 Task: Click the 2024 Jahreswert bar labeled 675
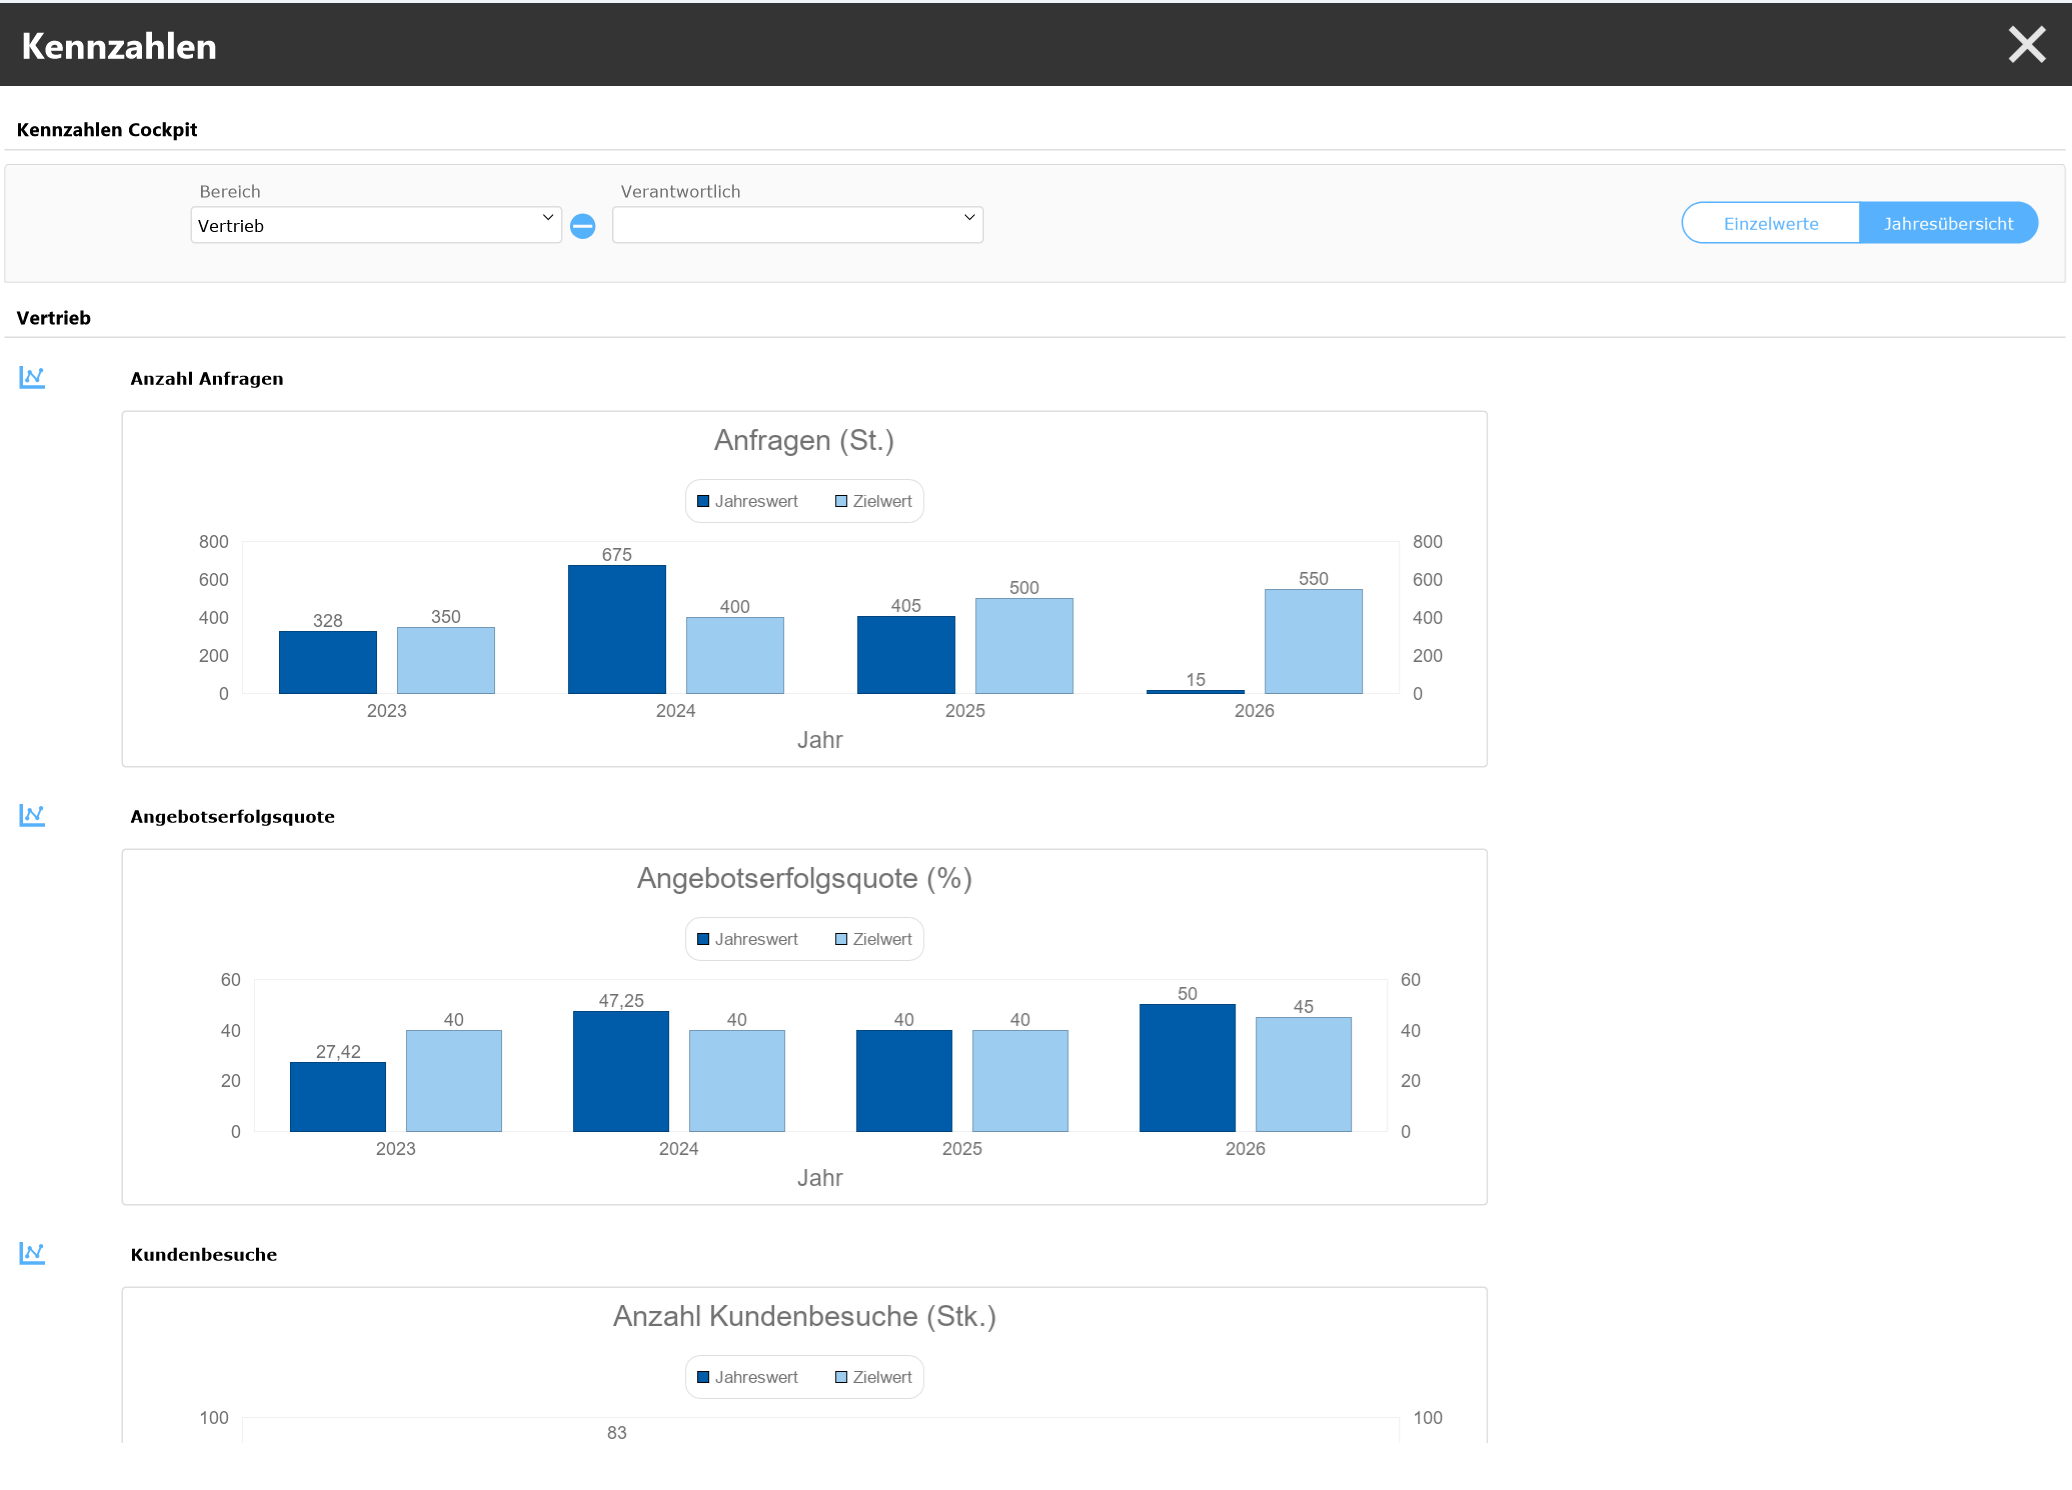[x=617, y=630]
